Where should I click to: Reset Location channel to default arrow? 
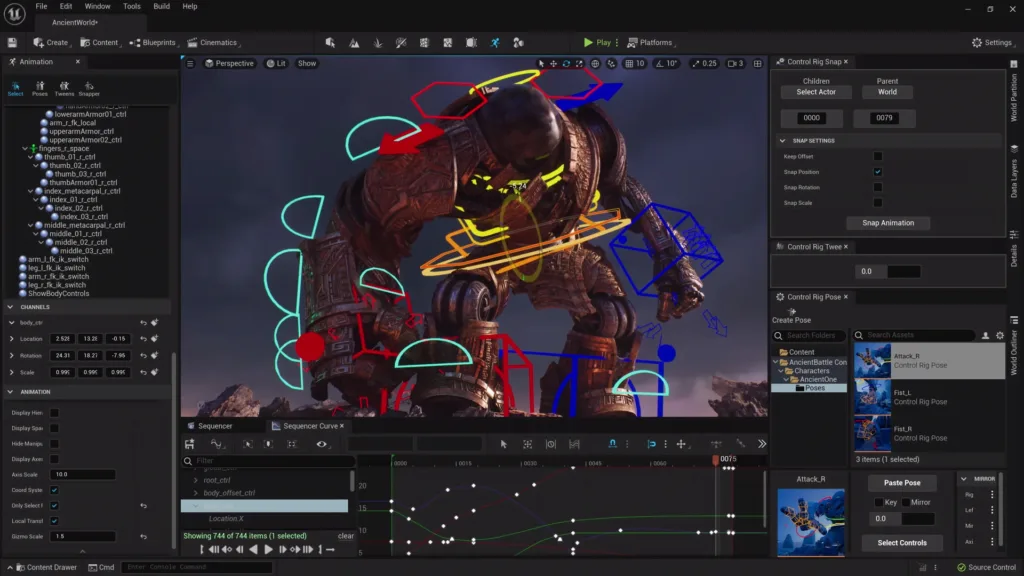point(143,339)
